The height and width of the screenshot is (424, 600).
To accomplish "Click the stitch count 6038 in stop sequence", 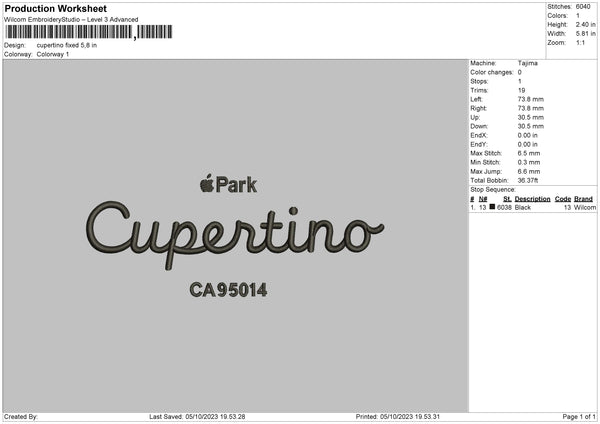I will [504, 207].
